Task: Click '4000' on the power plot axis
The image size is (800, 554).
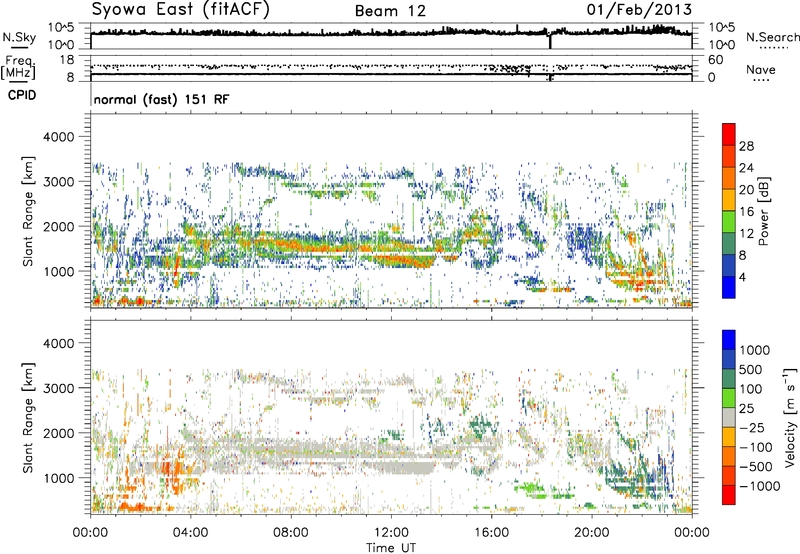Action: pos(59,137)
